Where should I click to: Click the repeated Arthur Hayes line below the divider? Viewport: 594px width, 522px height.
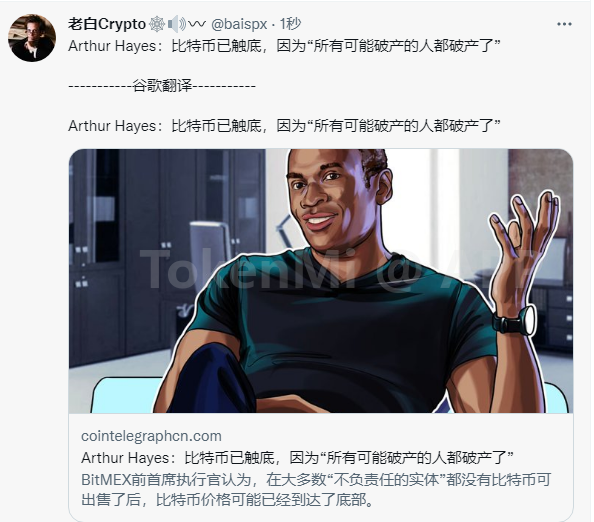284,126
